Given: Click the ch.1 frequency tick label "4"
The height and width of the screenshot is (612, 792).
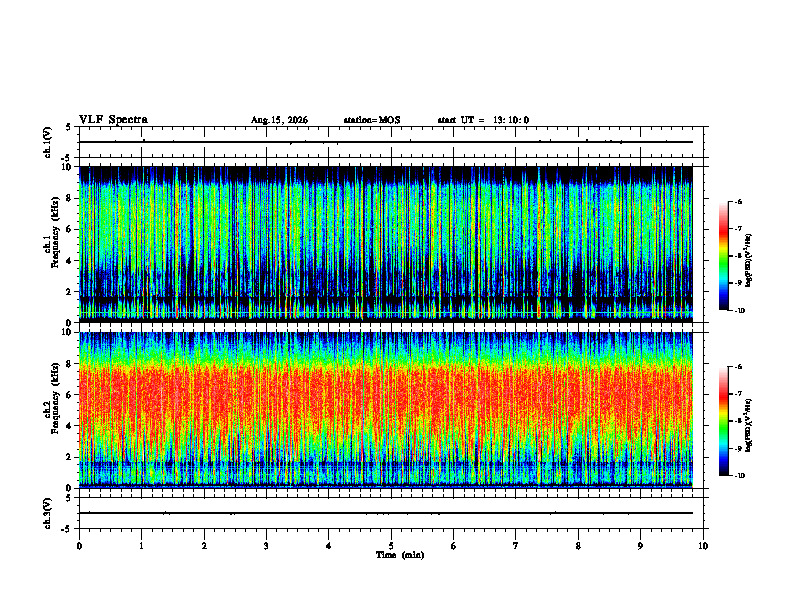Looking at the screenshot, I should (70, 261).
